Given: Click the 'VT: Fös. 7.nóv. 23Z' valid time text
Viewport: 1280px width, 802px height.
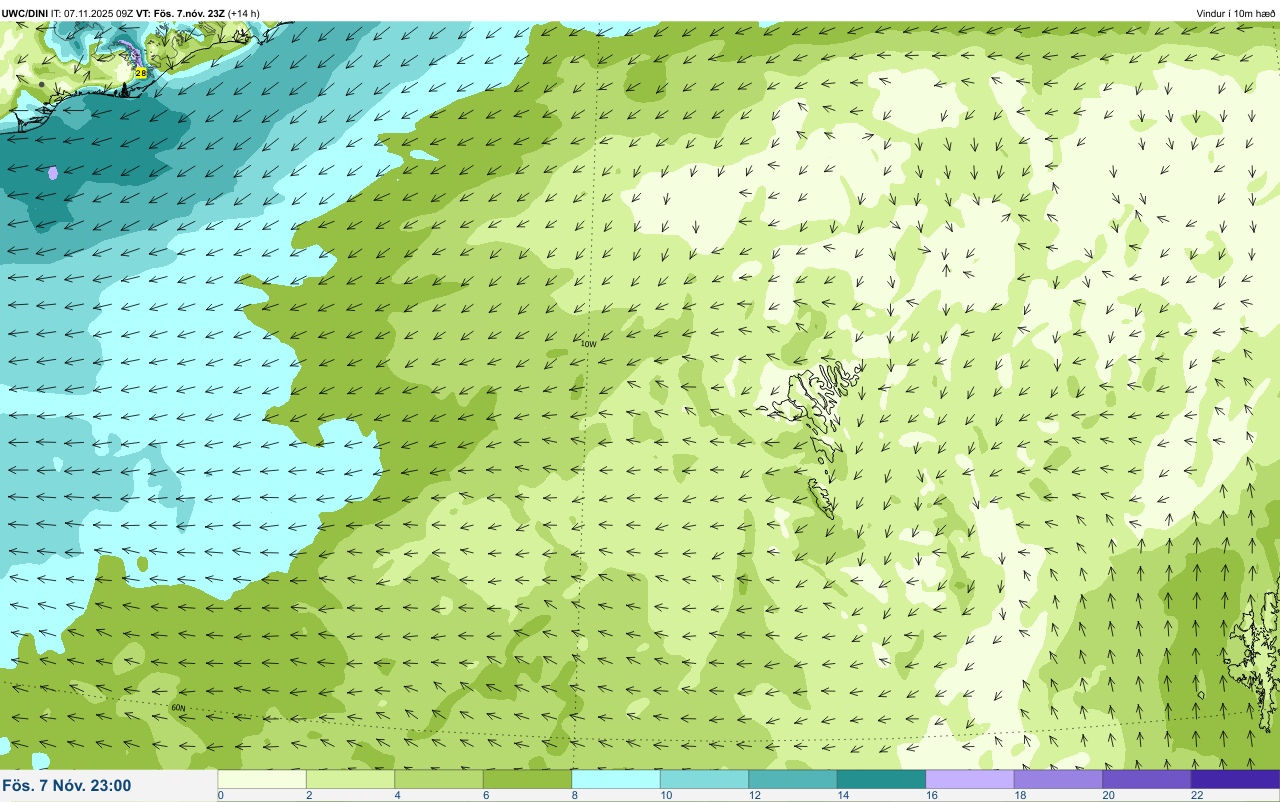Looking at the screenshot, I should [180, 13].
